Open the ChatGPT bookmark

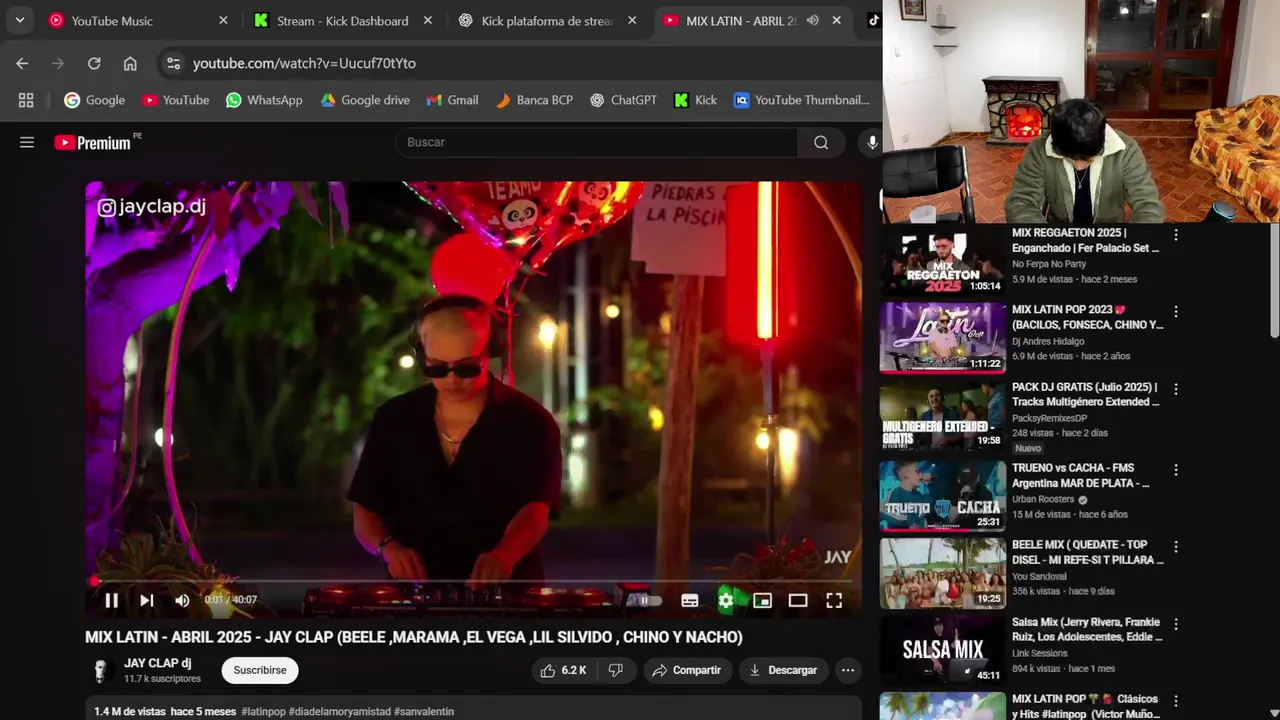[x=623, y=100]
